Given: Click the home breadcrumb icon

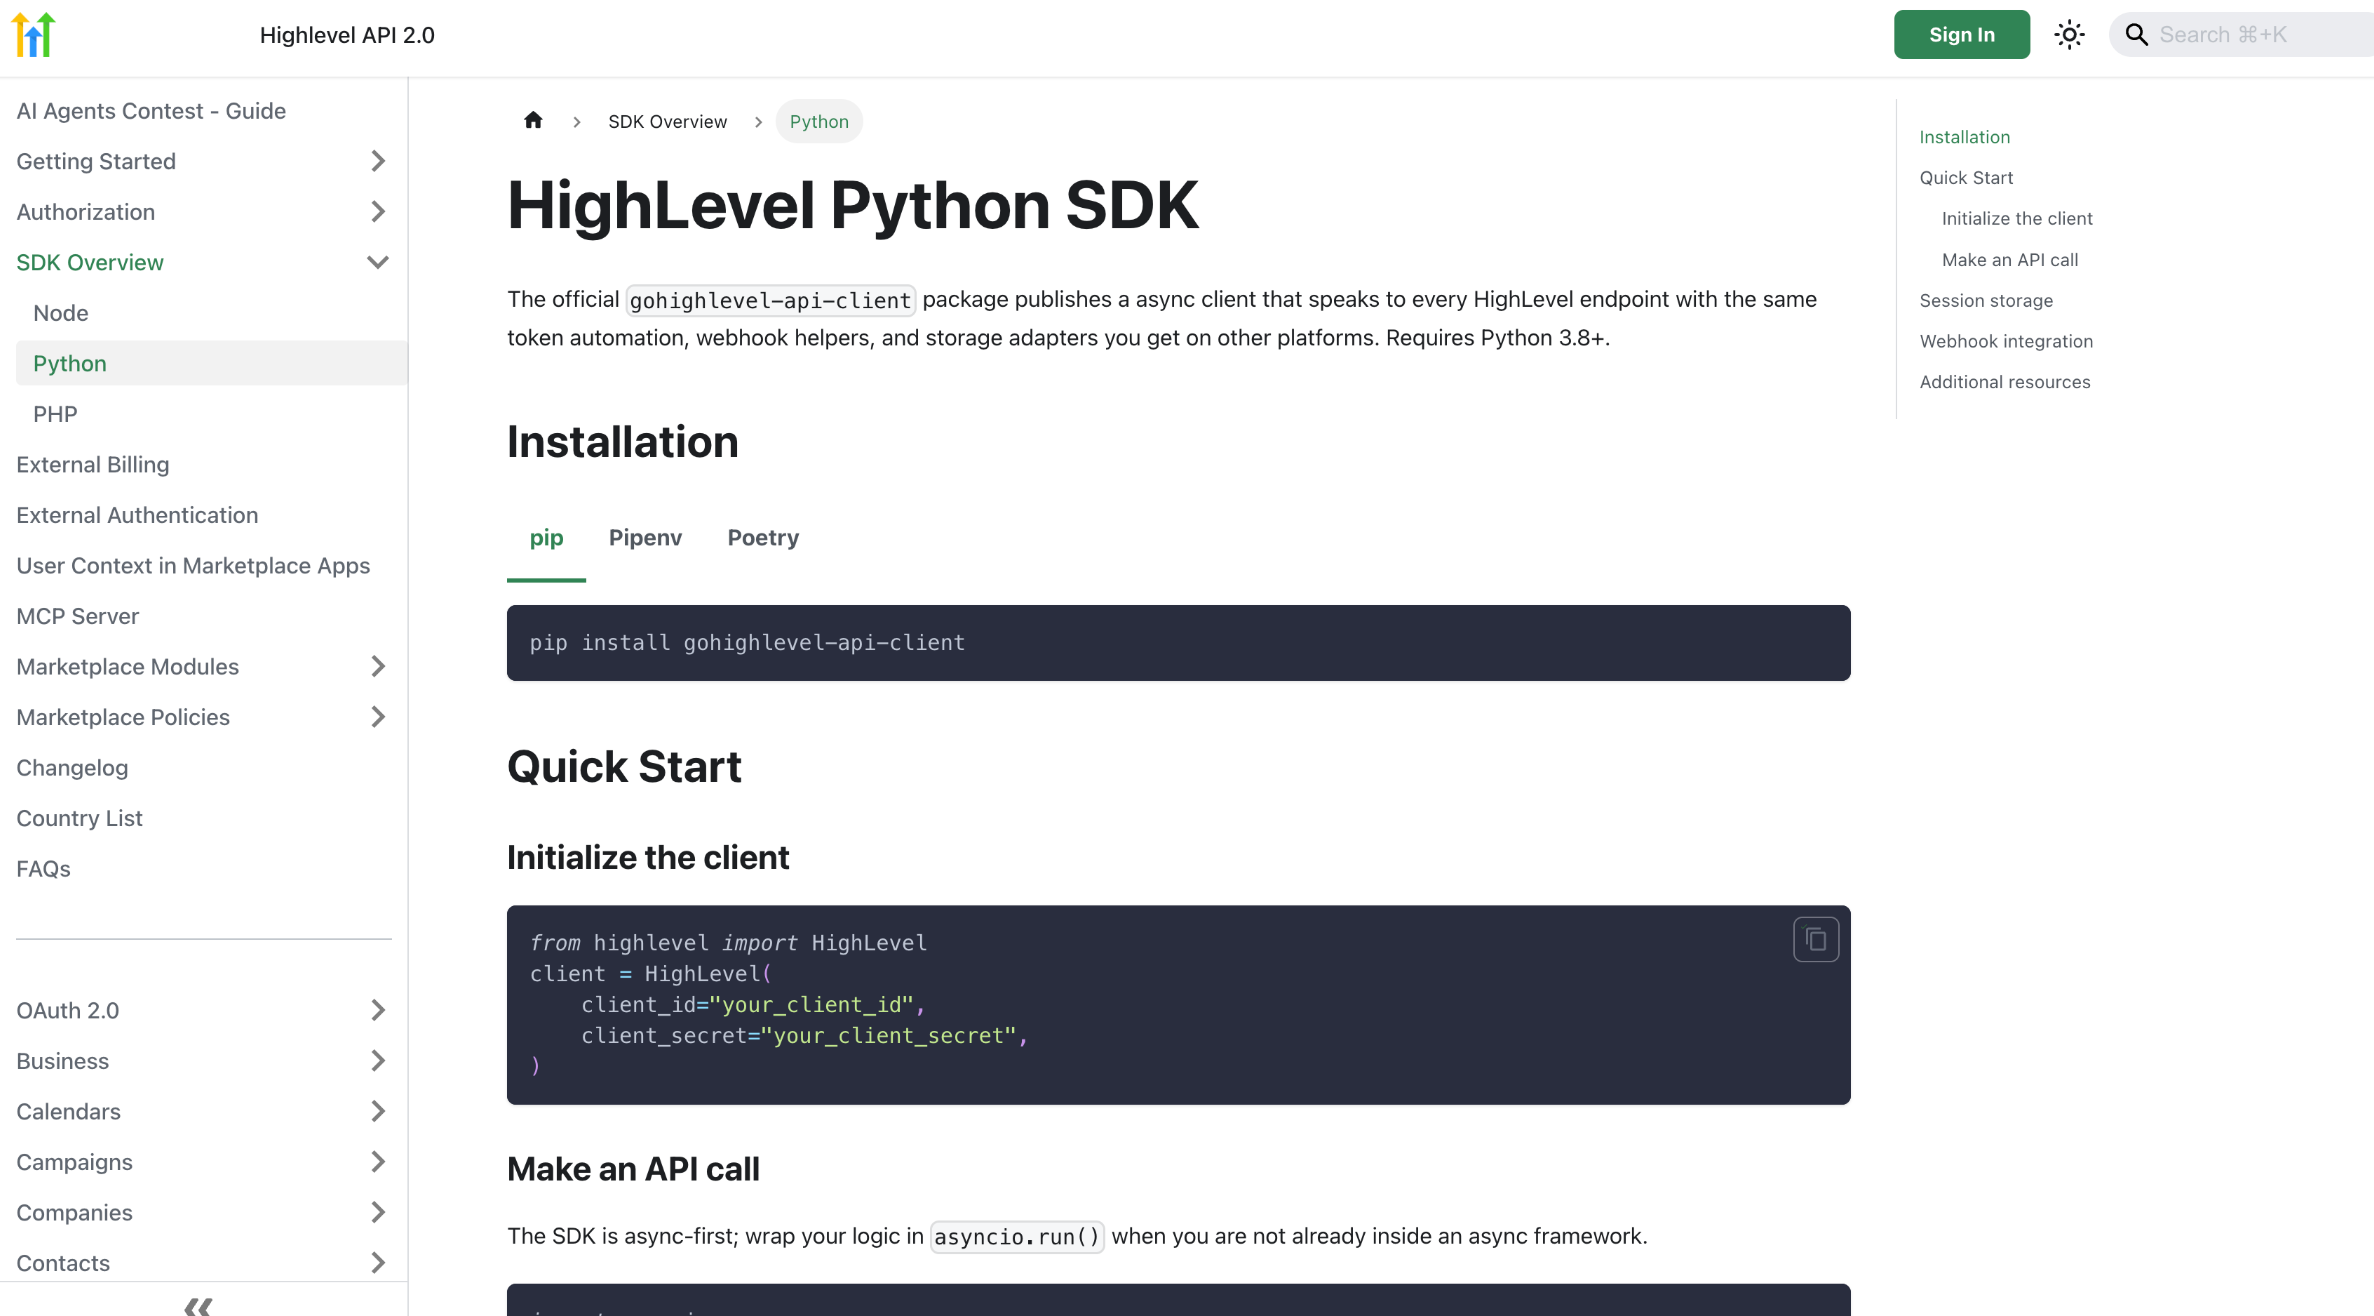Looking at the screenshot, I should (x=533, y=121).
